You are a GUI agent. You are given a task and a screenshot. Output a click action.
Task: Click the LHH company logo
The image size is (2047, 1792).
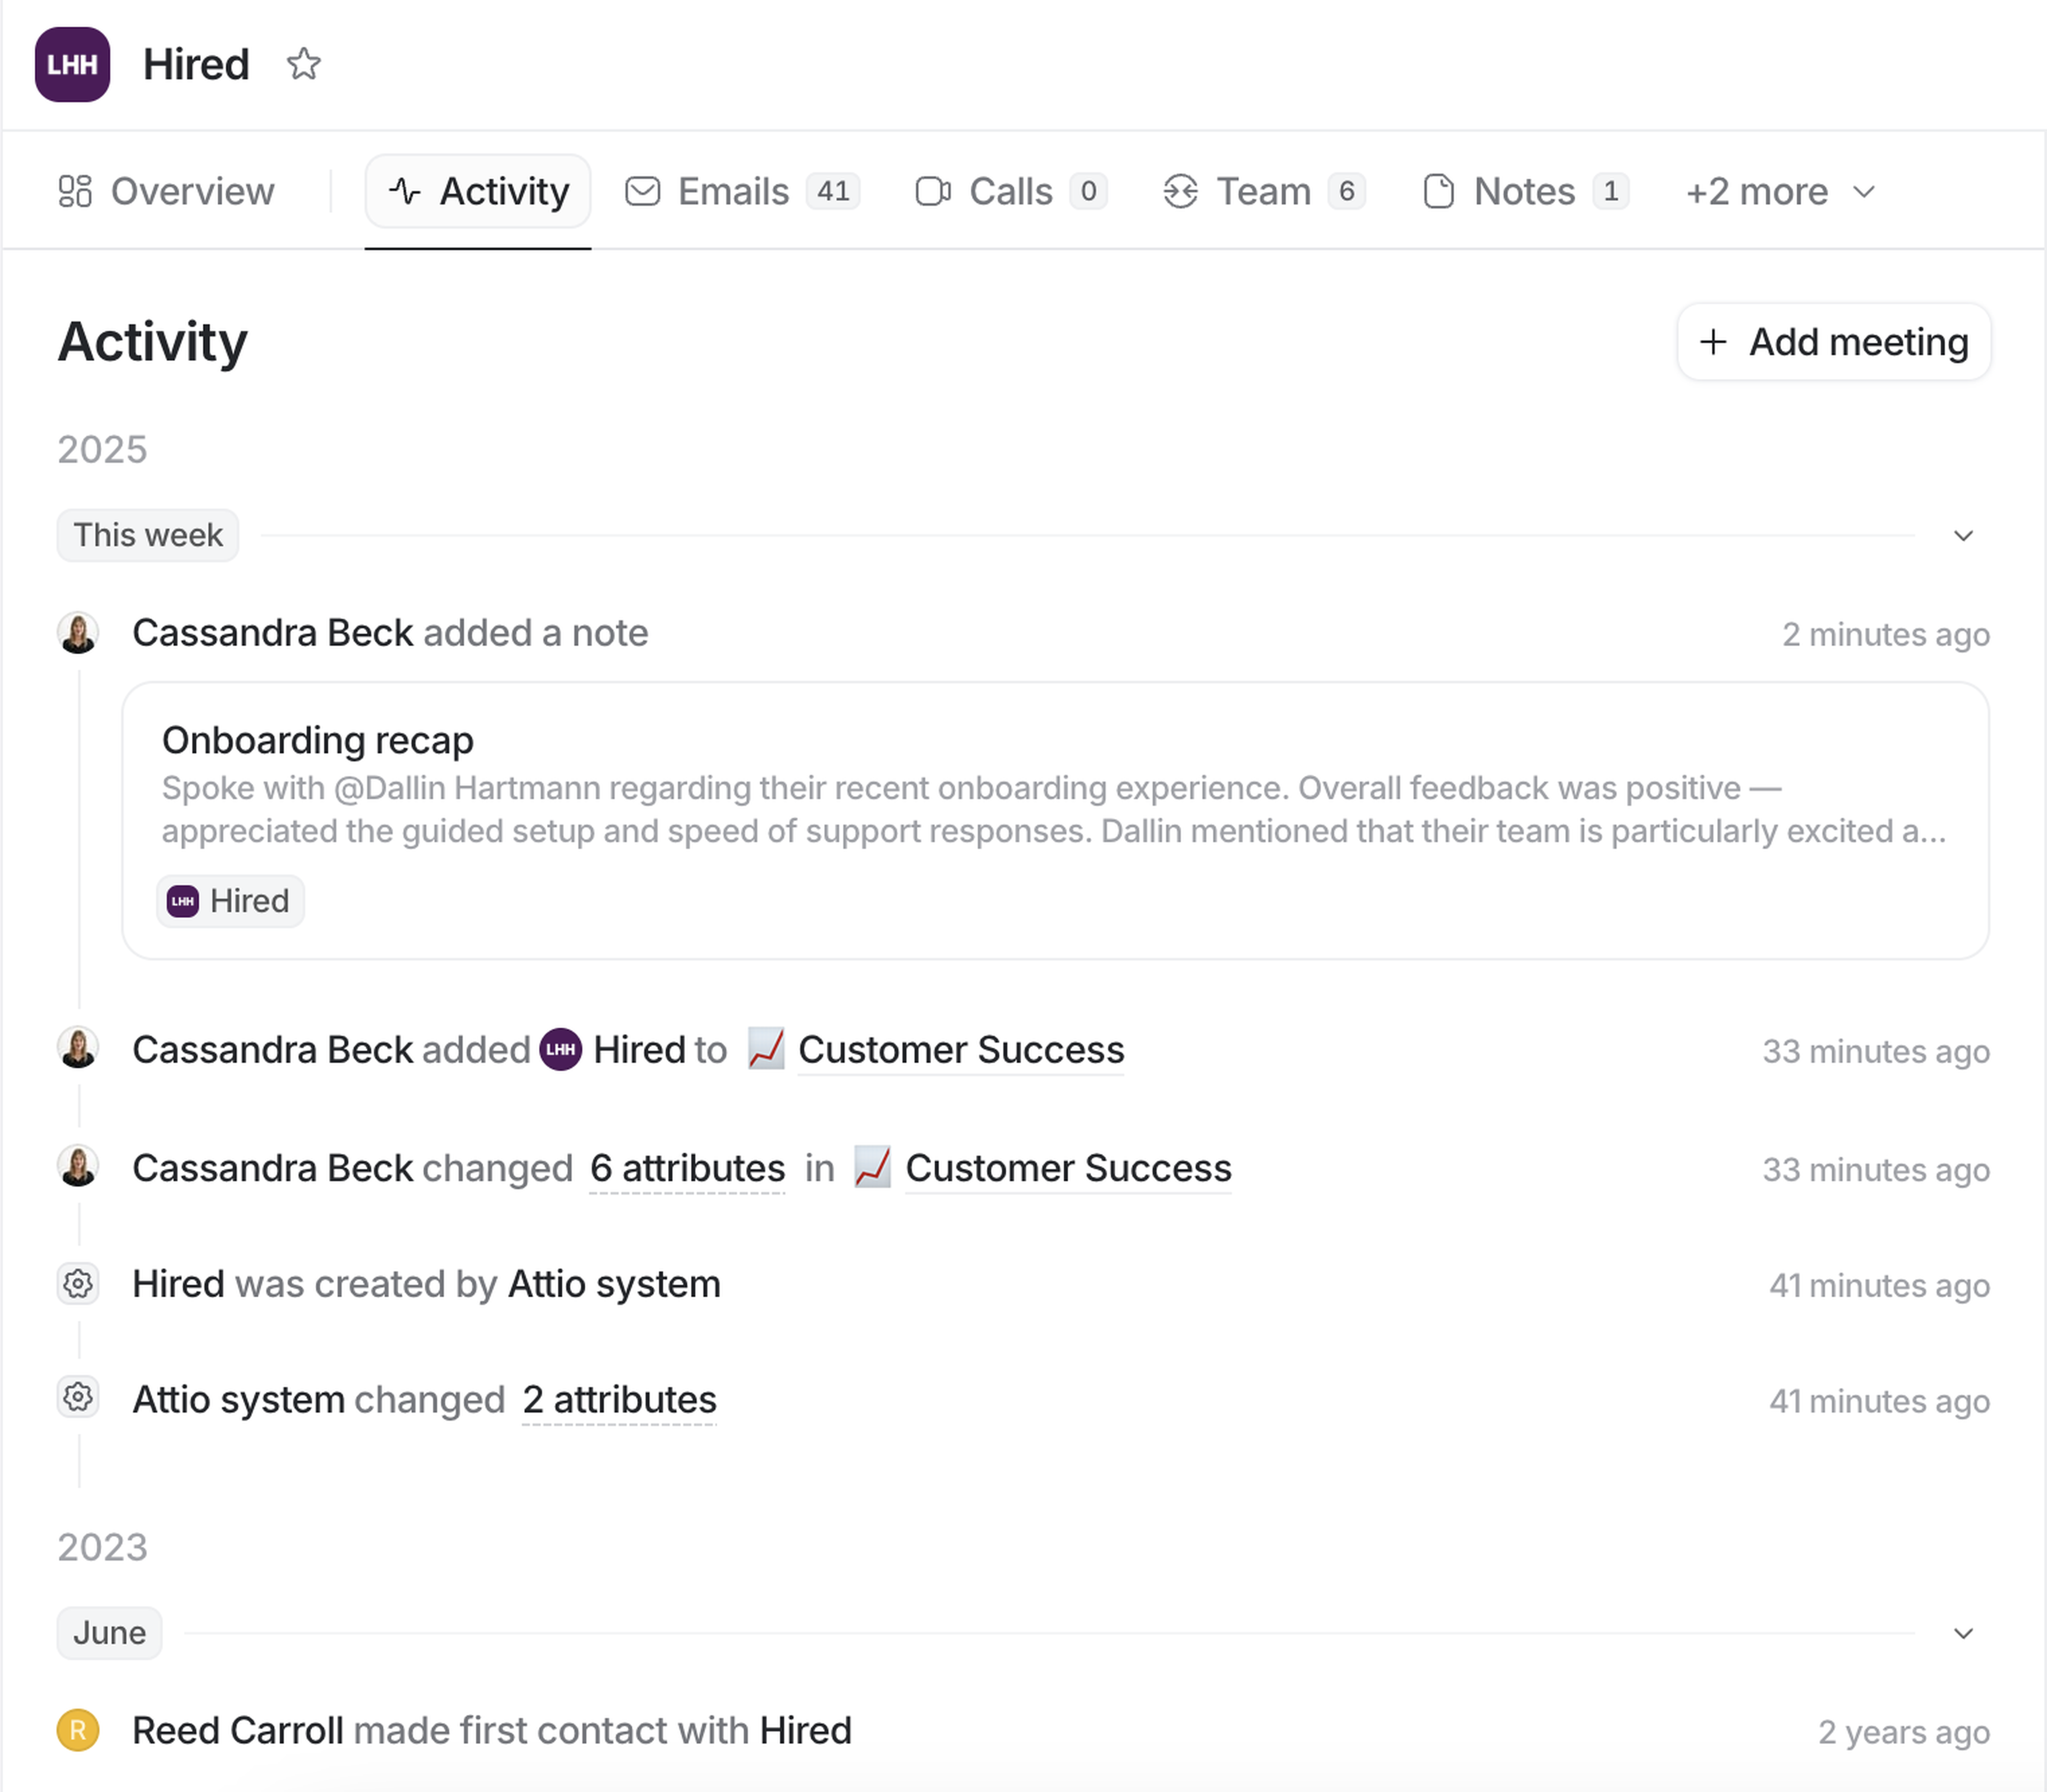click(x=72, y=64)
